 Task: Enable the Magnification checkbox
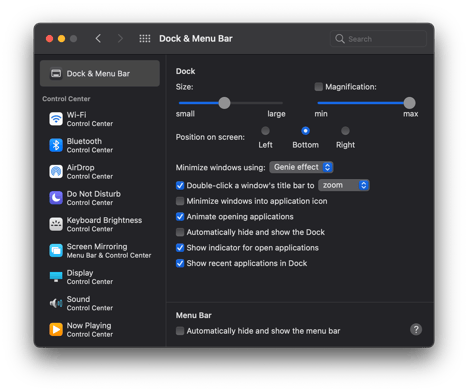point(319,87)
